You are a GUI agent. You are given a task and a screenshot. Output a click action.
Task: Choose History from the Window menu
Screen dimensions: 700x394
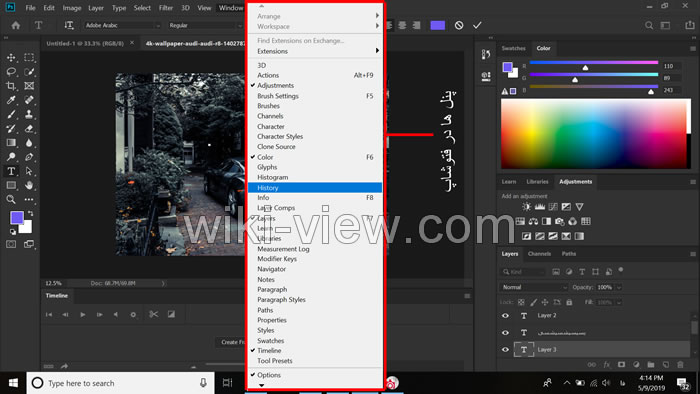[315, 188]
